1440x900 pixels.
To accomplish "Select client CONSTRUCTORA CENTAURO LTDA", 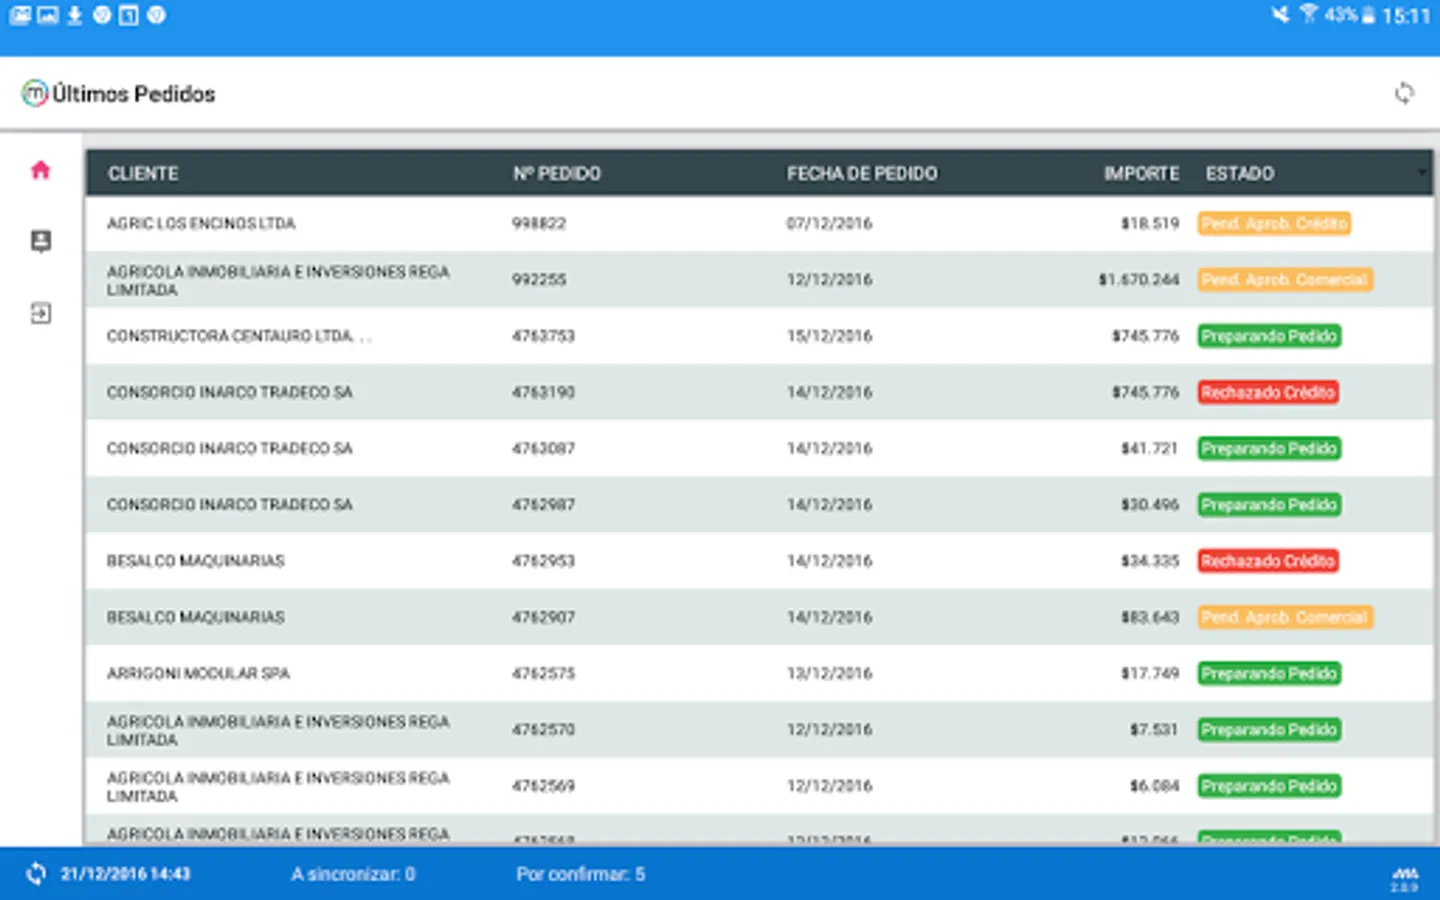I will tap(238, 336).
